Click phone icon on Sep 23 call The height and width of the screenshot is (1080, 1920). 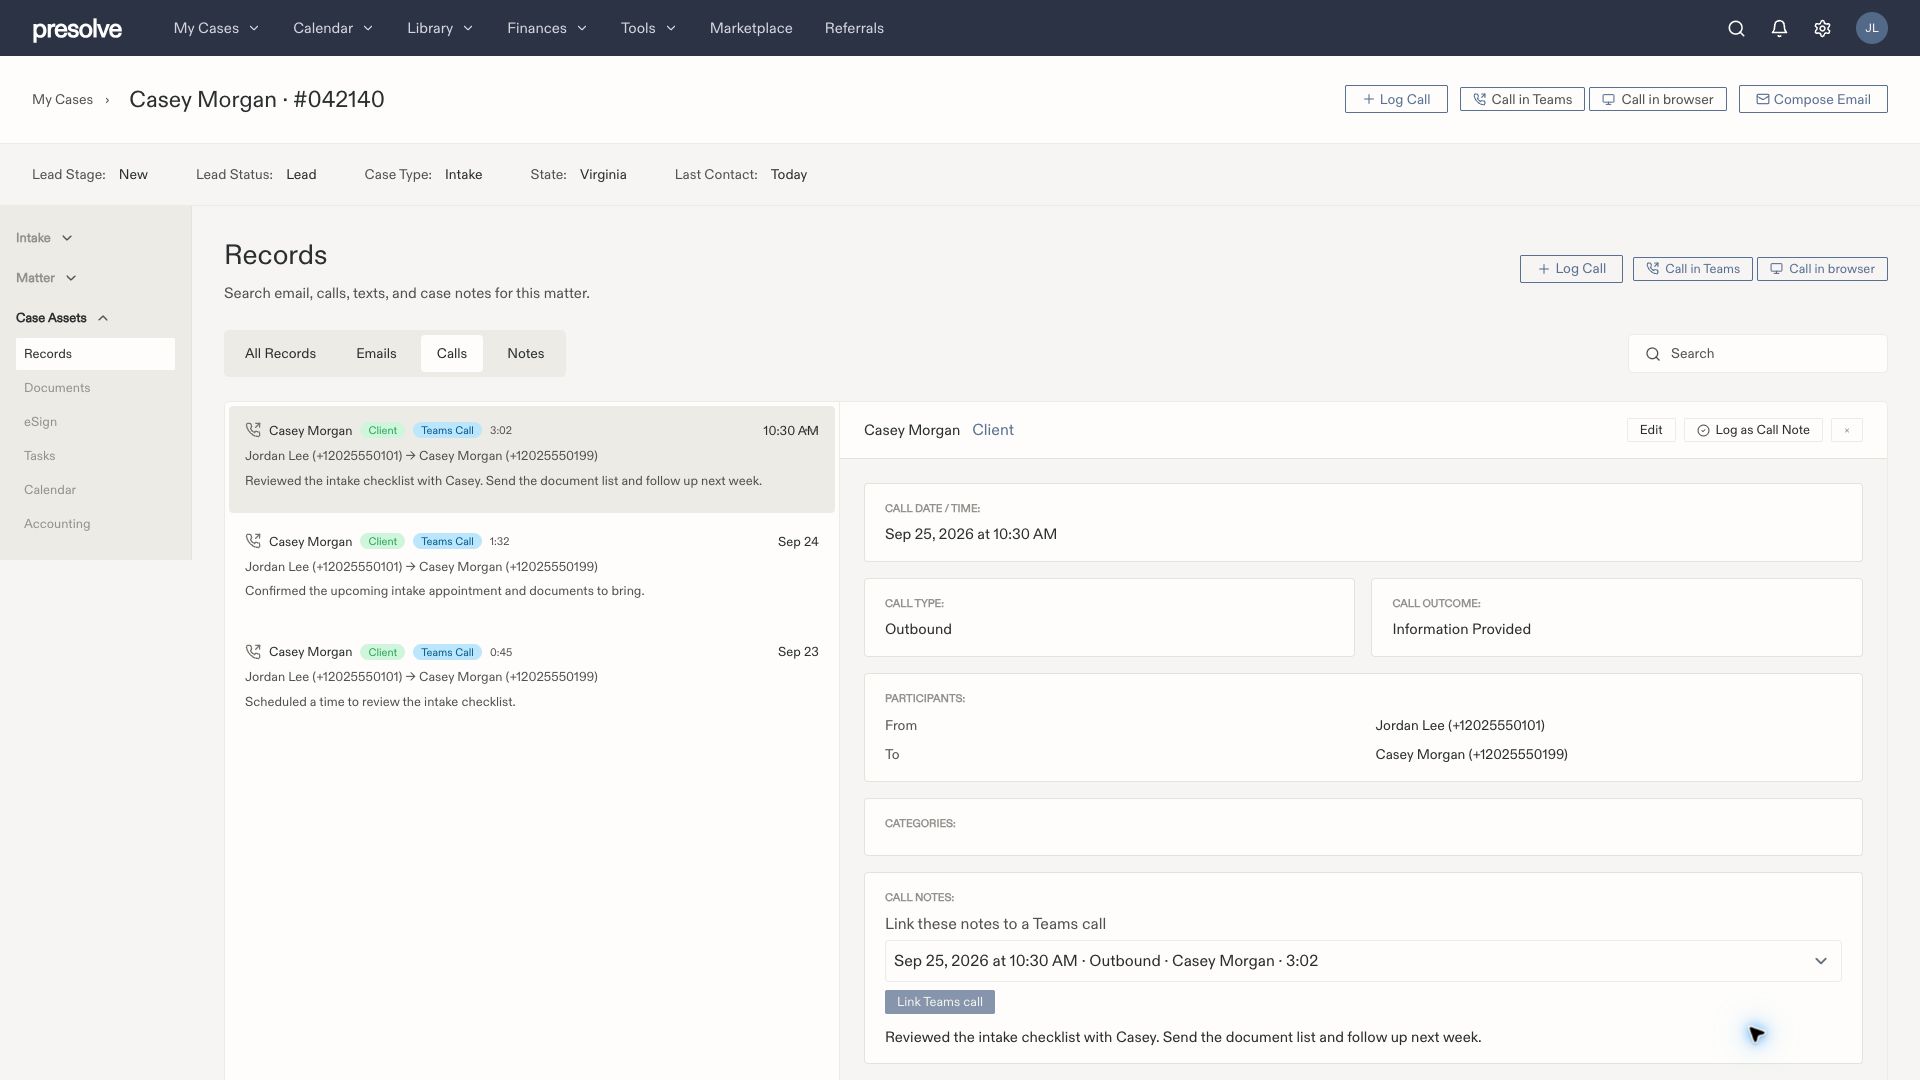click(x=253, y=651)
